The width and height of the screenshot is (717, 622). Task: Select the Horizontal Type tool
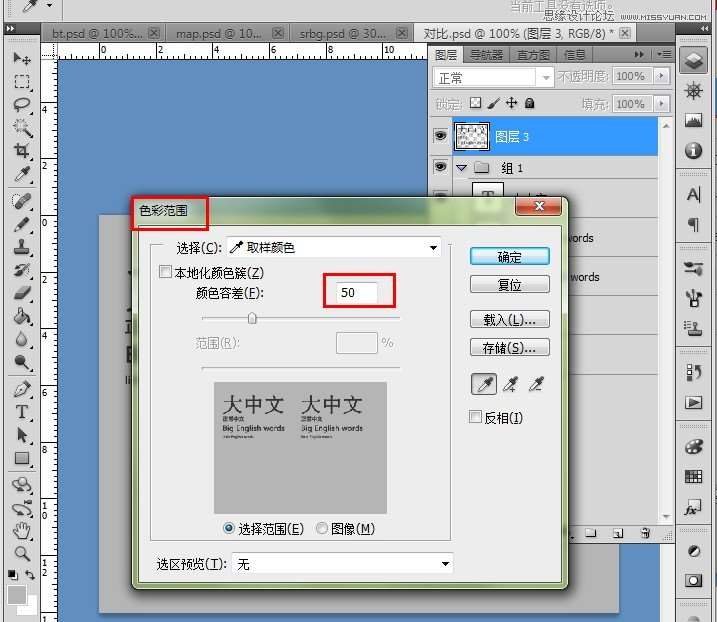22,412
